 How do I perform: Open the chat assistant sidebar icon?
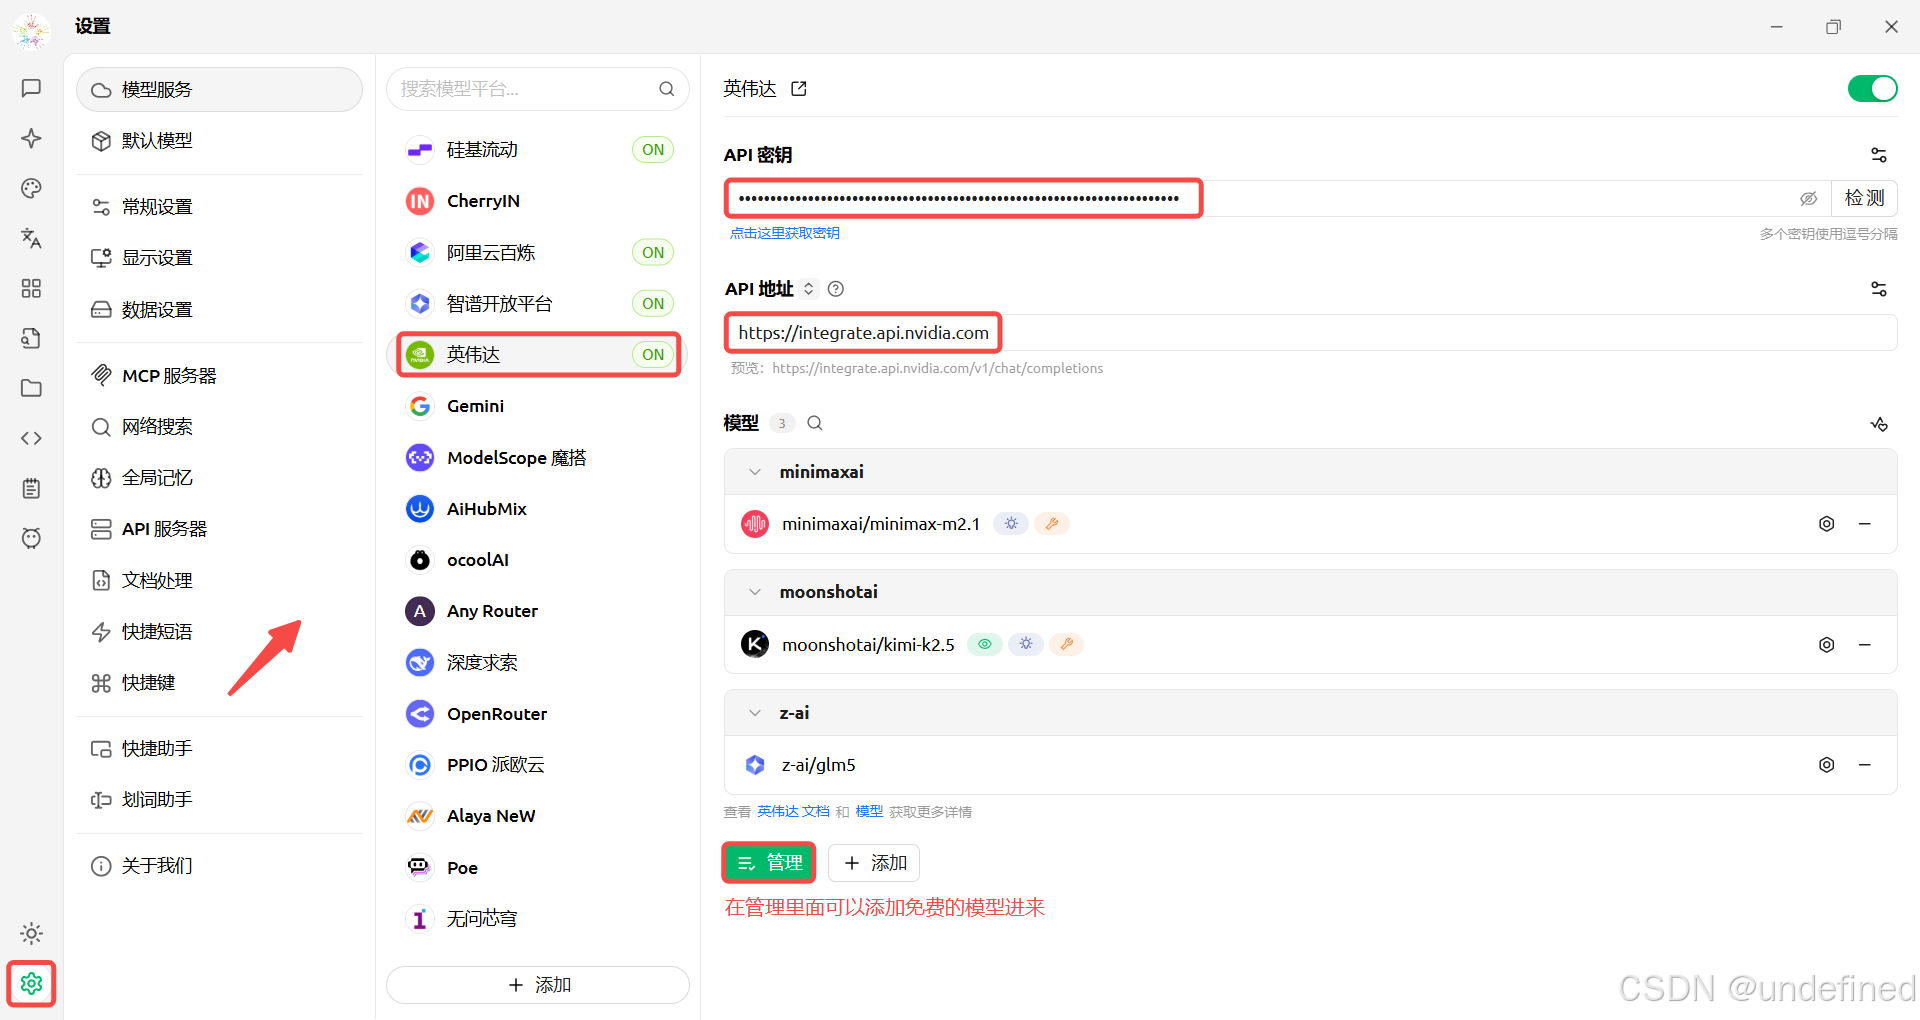click(31, 88)
